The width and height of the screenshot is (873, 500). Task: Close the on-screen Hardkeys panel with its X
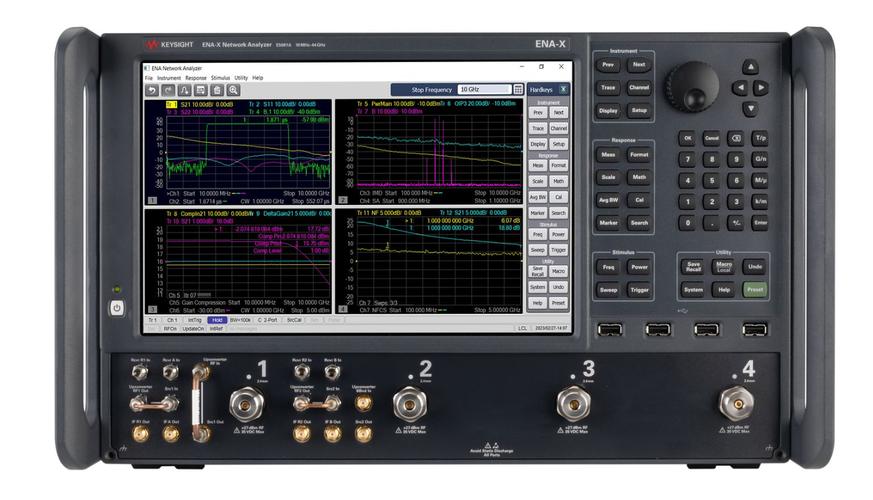(563, 89)
